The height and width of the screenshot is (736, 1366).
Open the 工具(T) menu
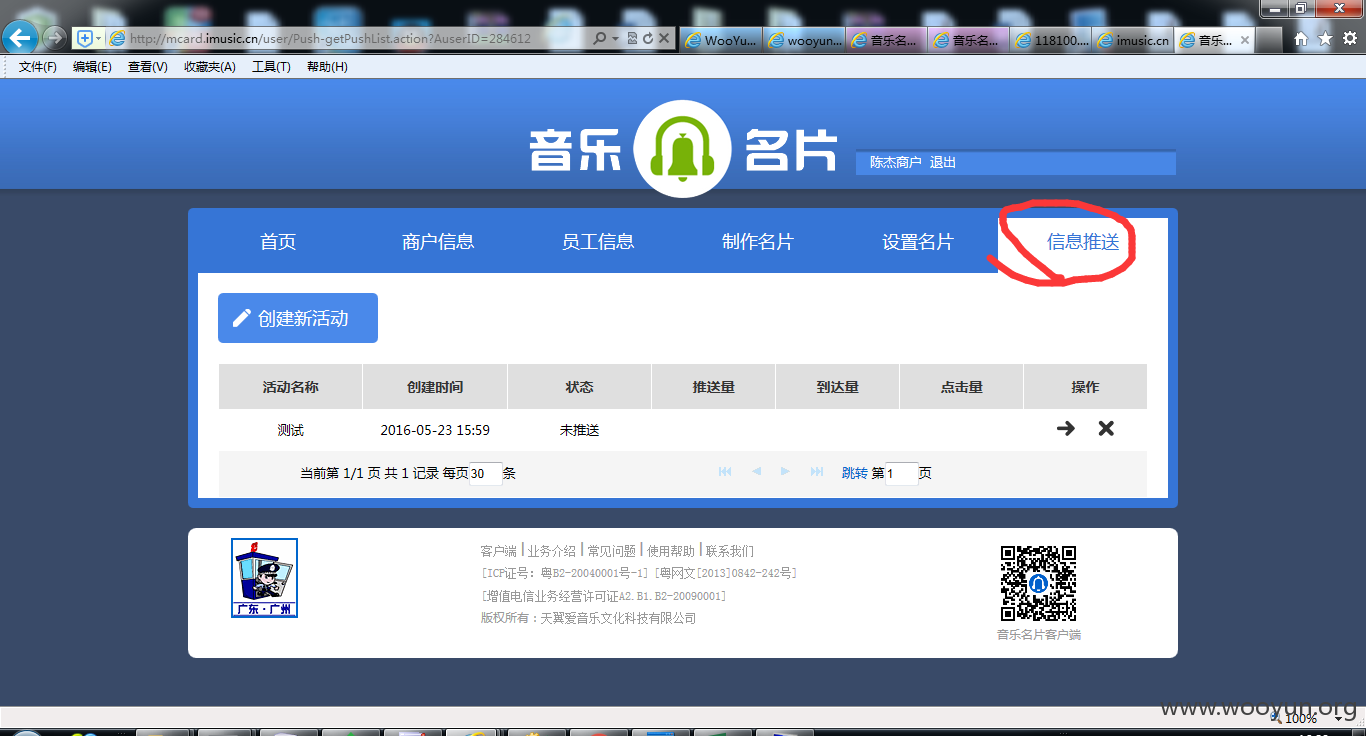271,67
